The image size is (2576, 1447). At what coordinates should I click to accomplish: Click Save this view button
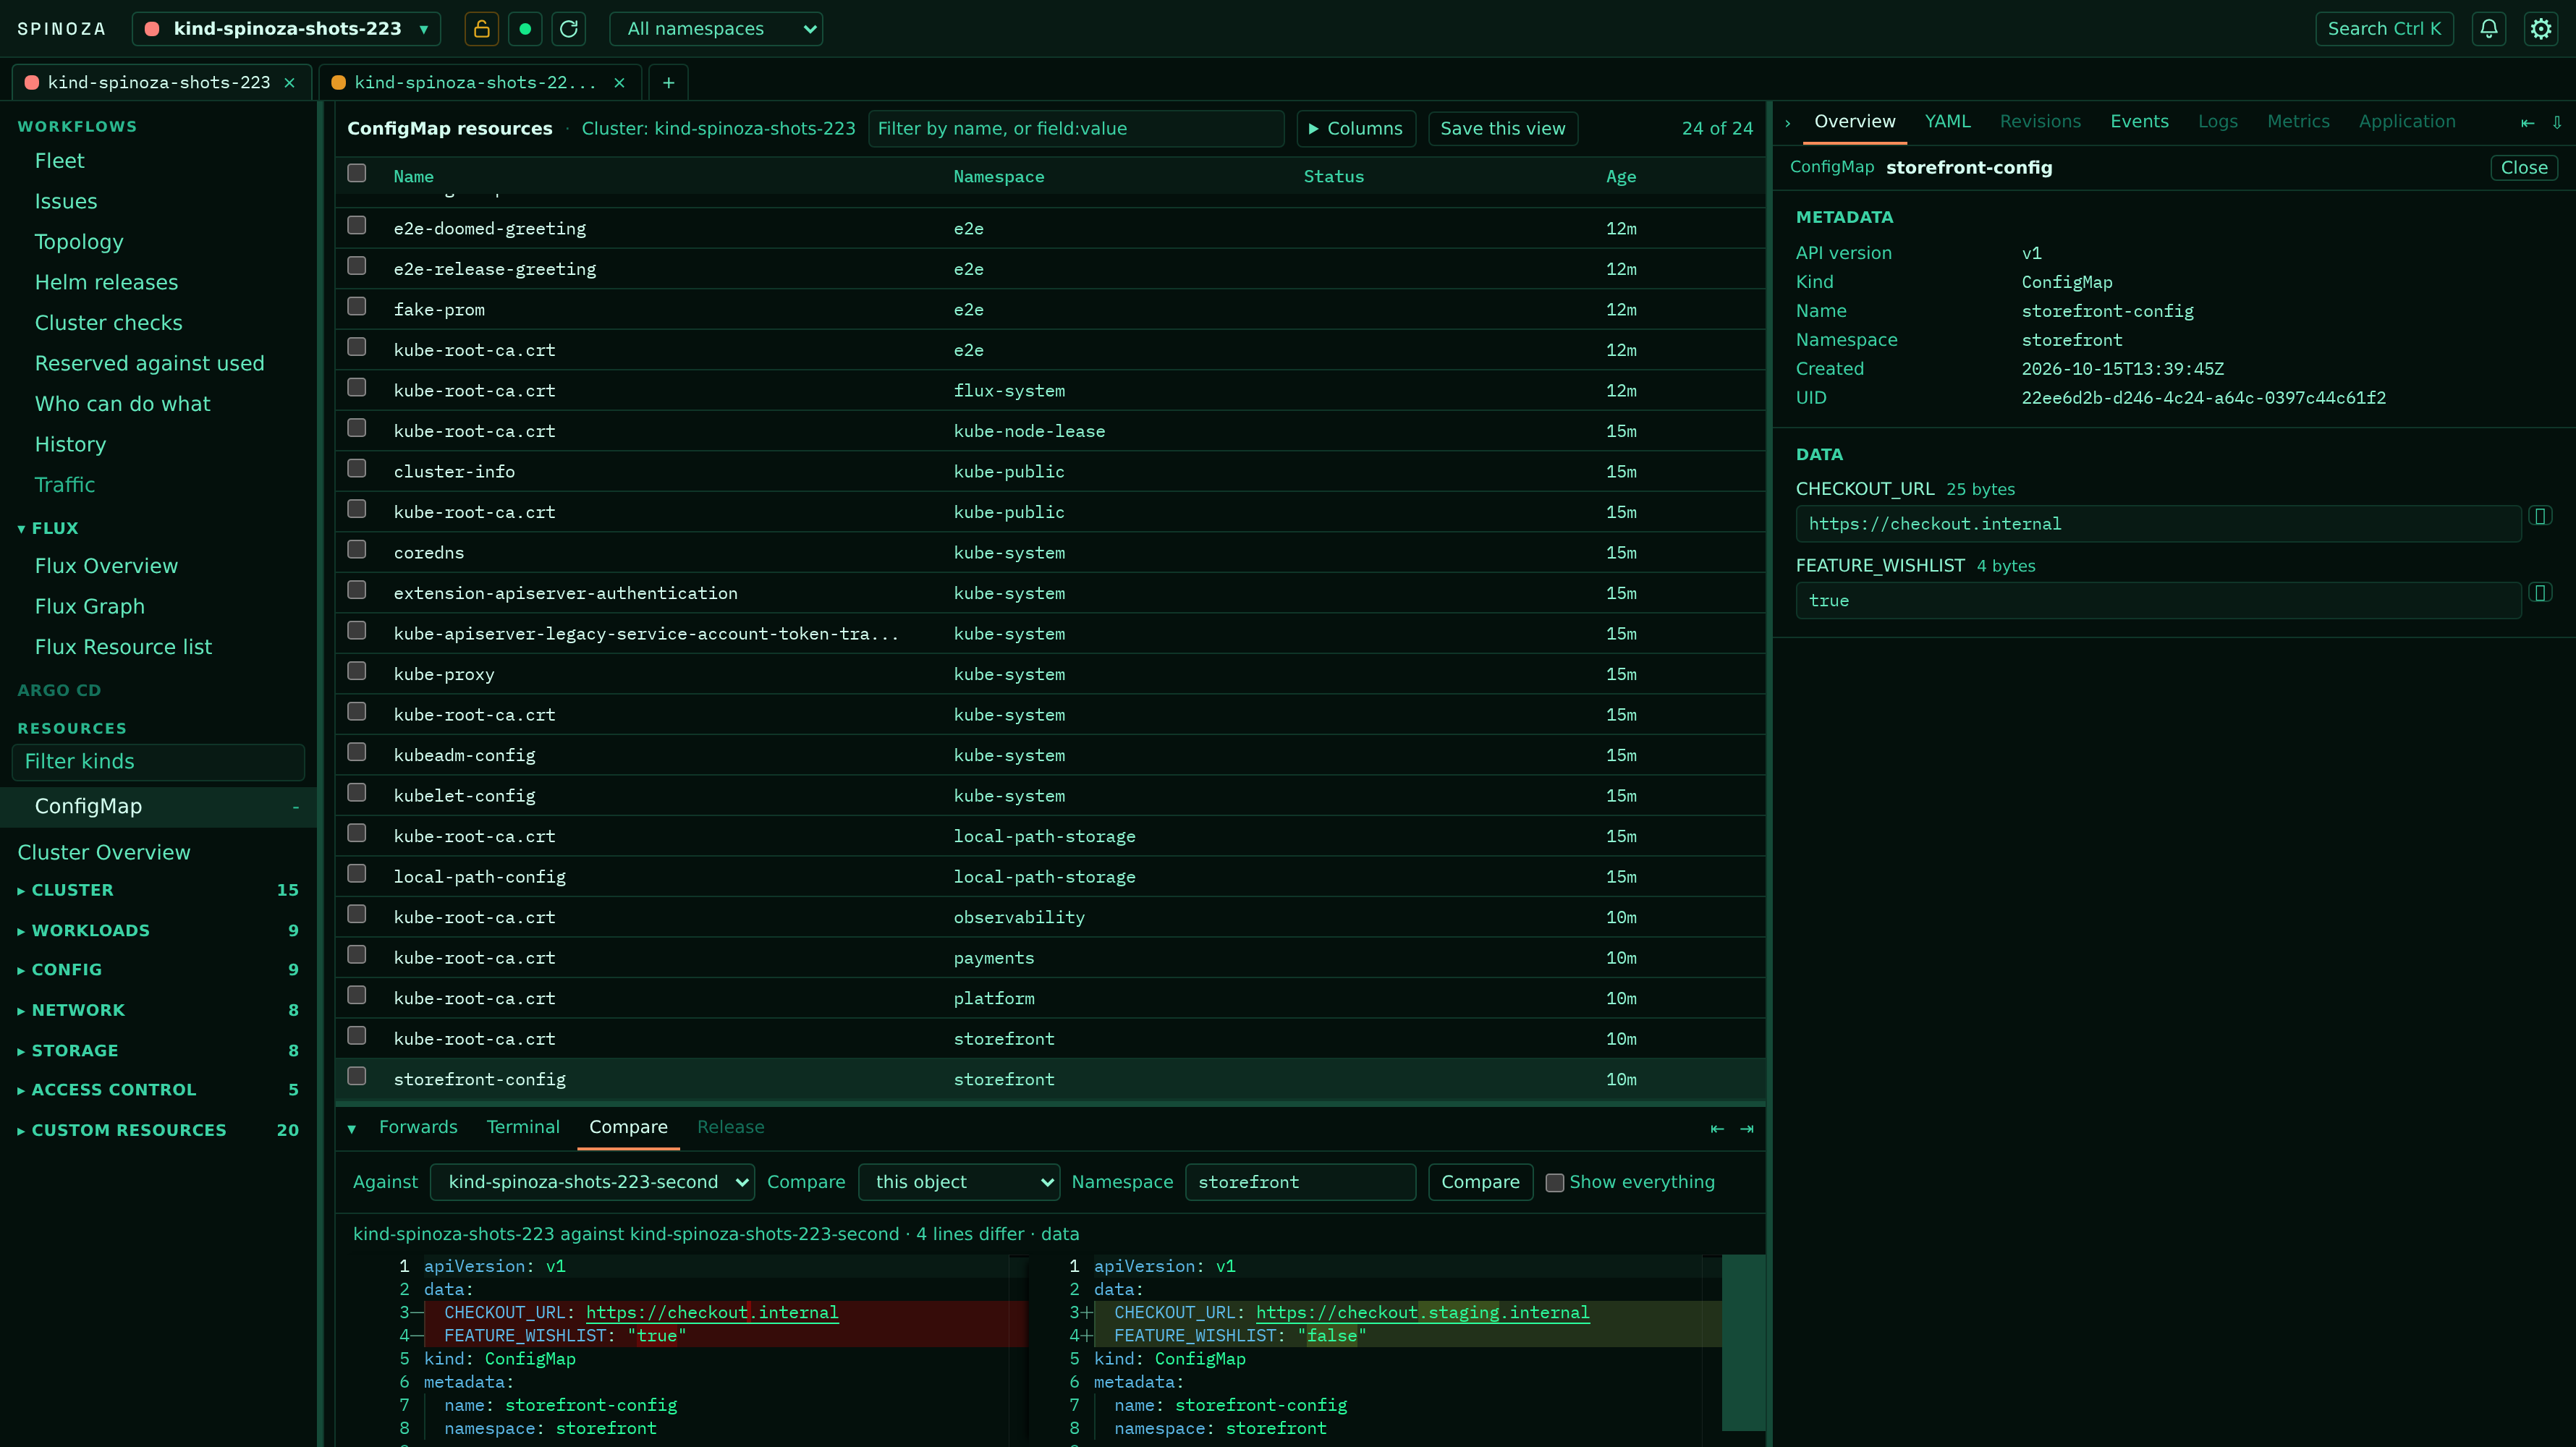(x=1503, y=129)
